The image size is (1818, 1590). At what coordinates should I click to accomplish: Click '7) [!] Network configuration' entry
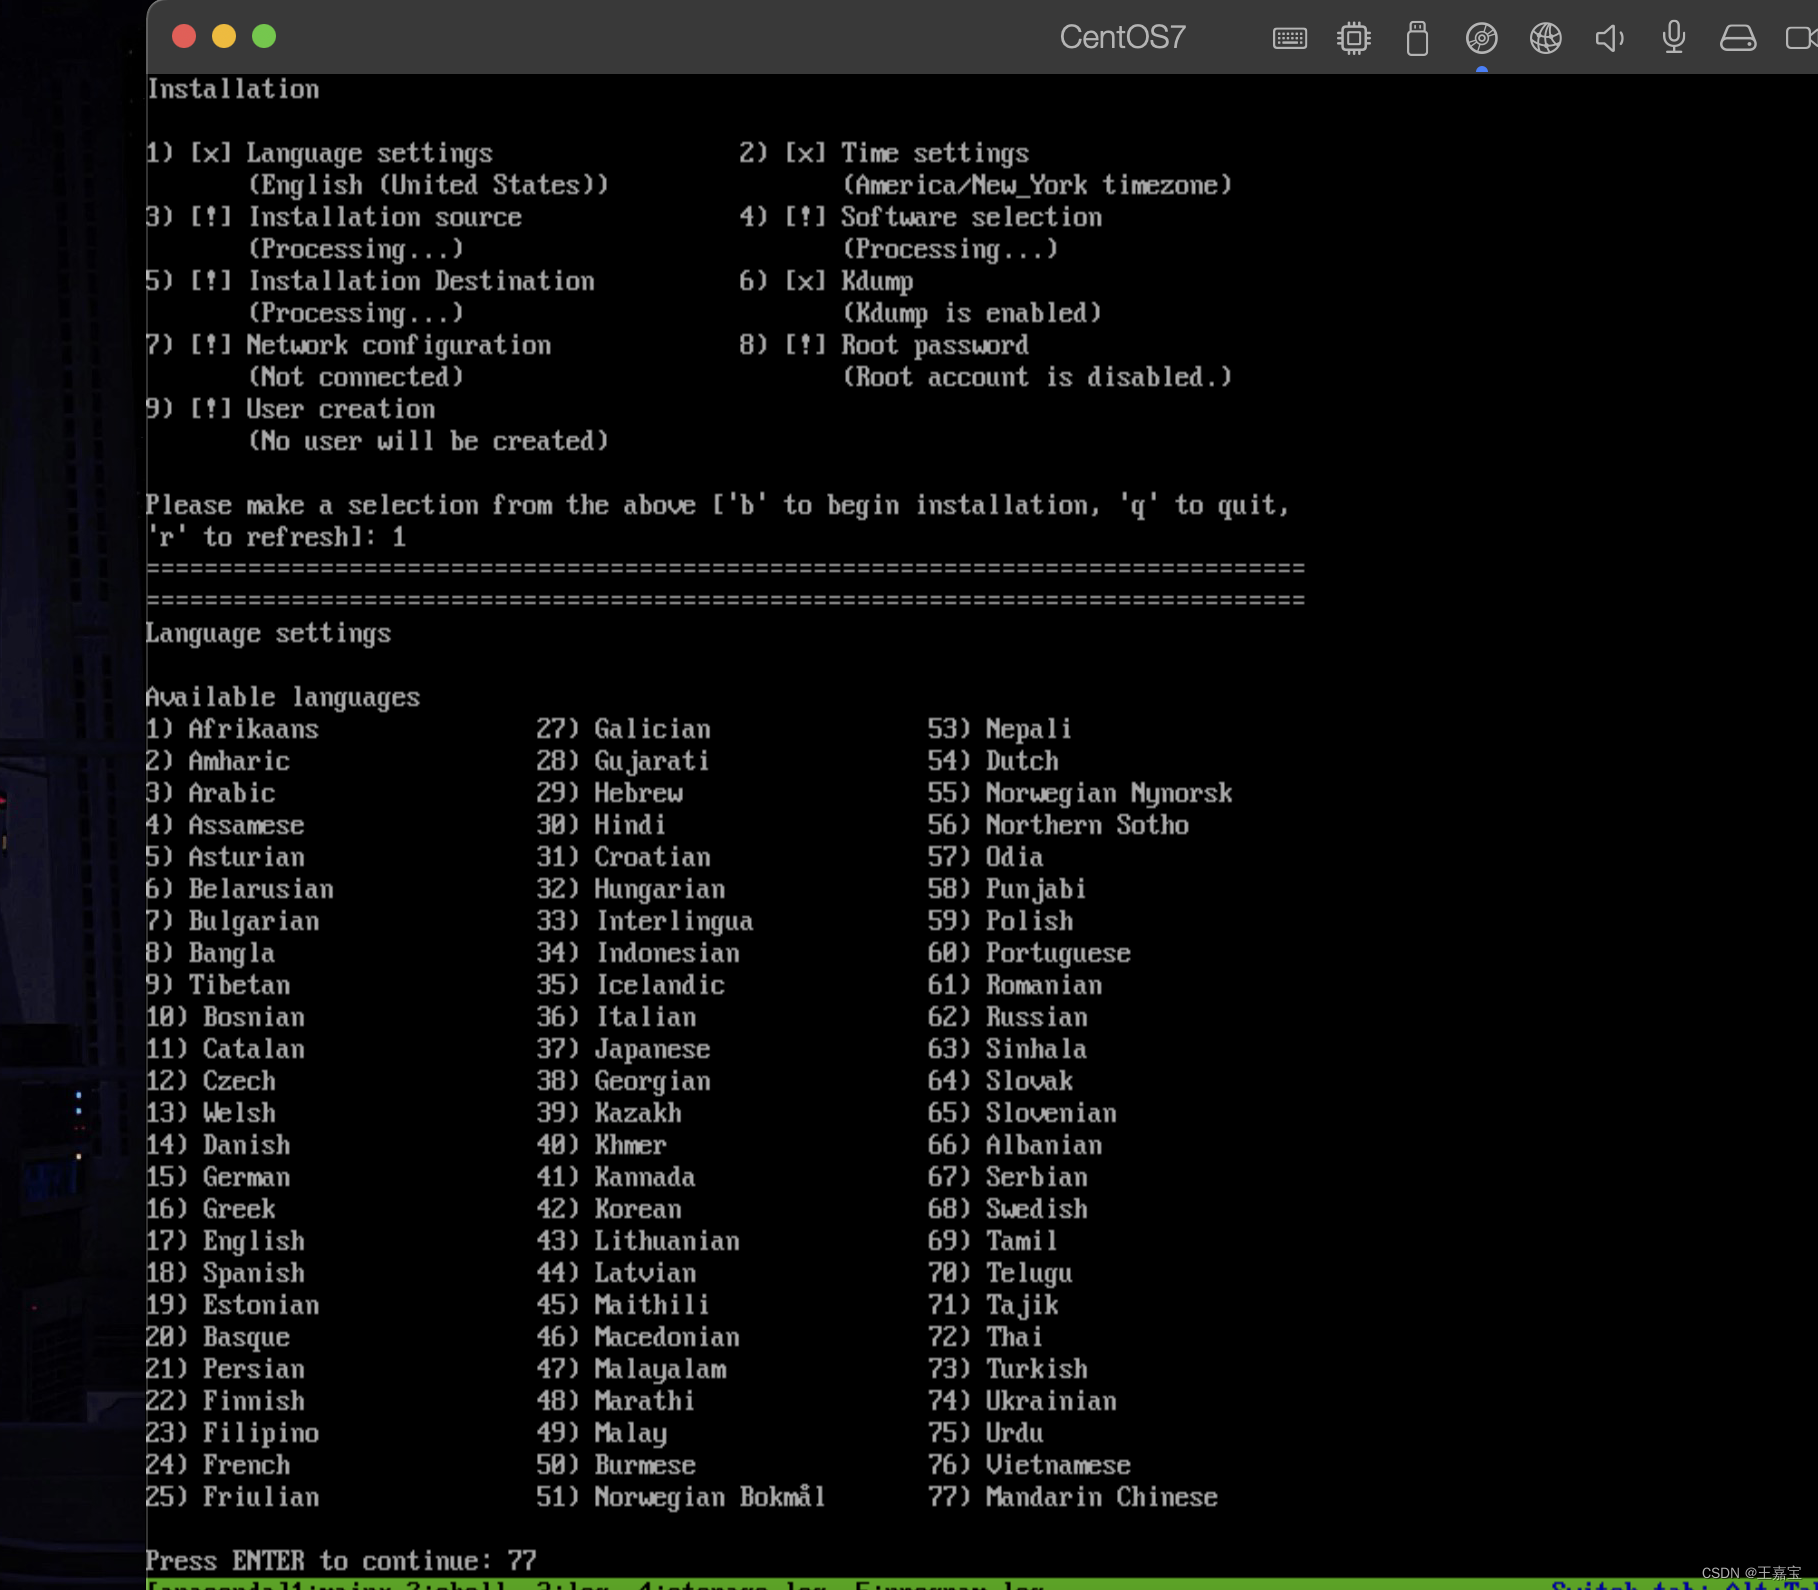[349, 345]
